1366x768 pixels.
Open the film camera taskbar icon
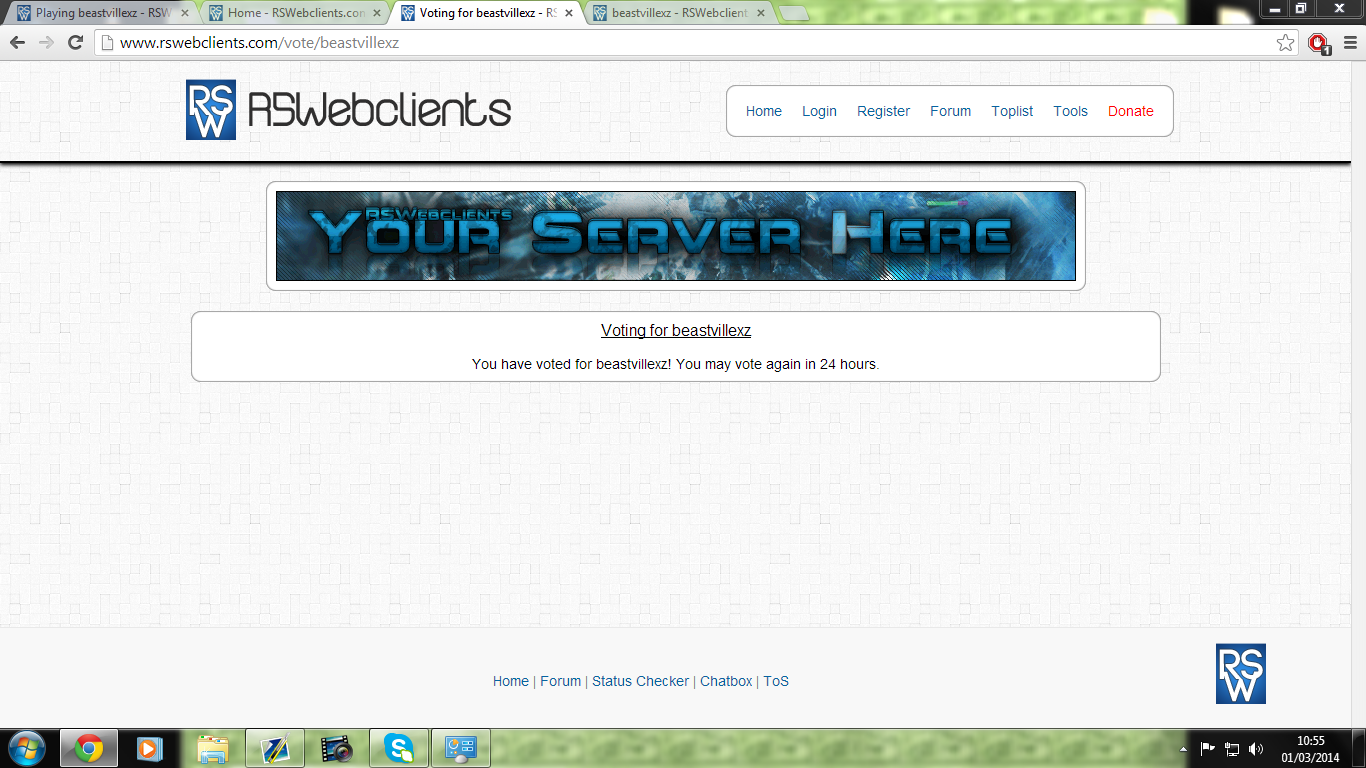pos(337,748)
